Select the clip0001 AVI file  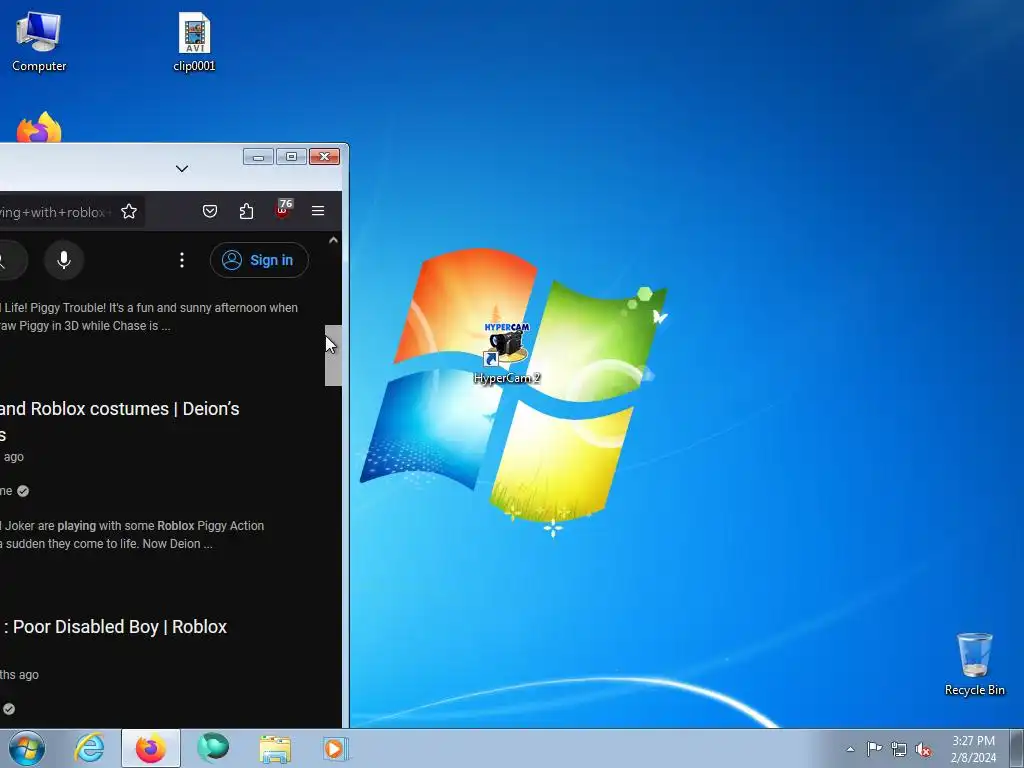click(194, 42)
